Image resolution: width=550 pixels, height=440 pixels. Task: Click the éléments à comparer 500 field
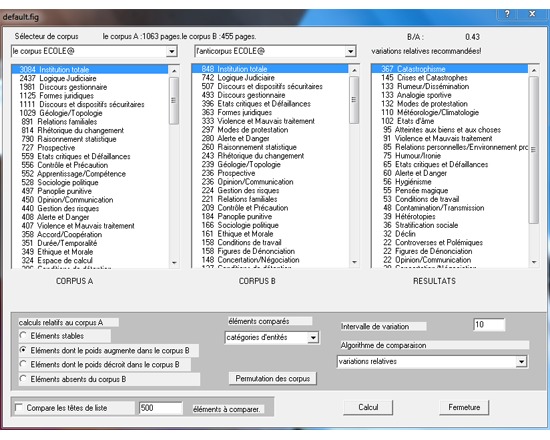[x=161, y=408]
